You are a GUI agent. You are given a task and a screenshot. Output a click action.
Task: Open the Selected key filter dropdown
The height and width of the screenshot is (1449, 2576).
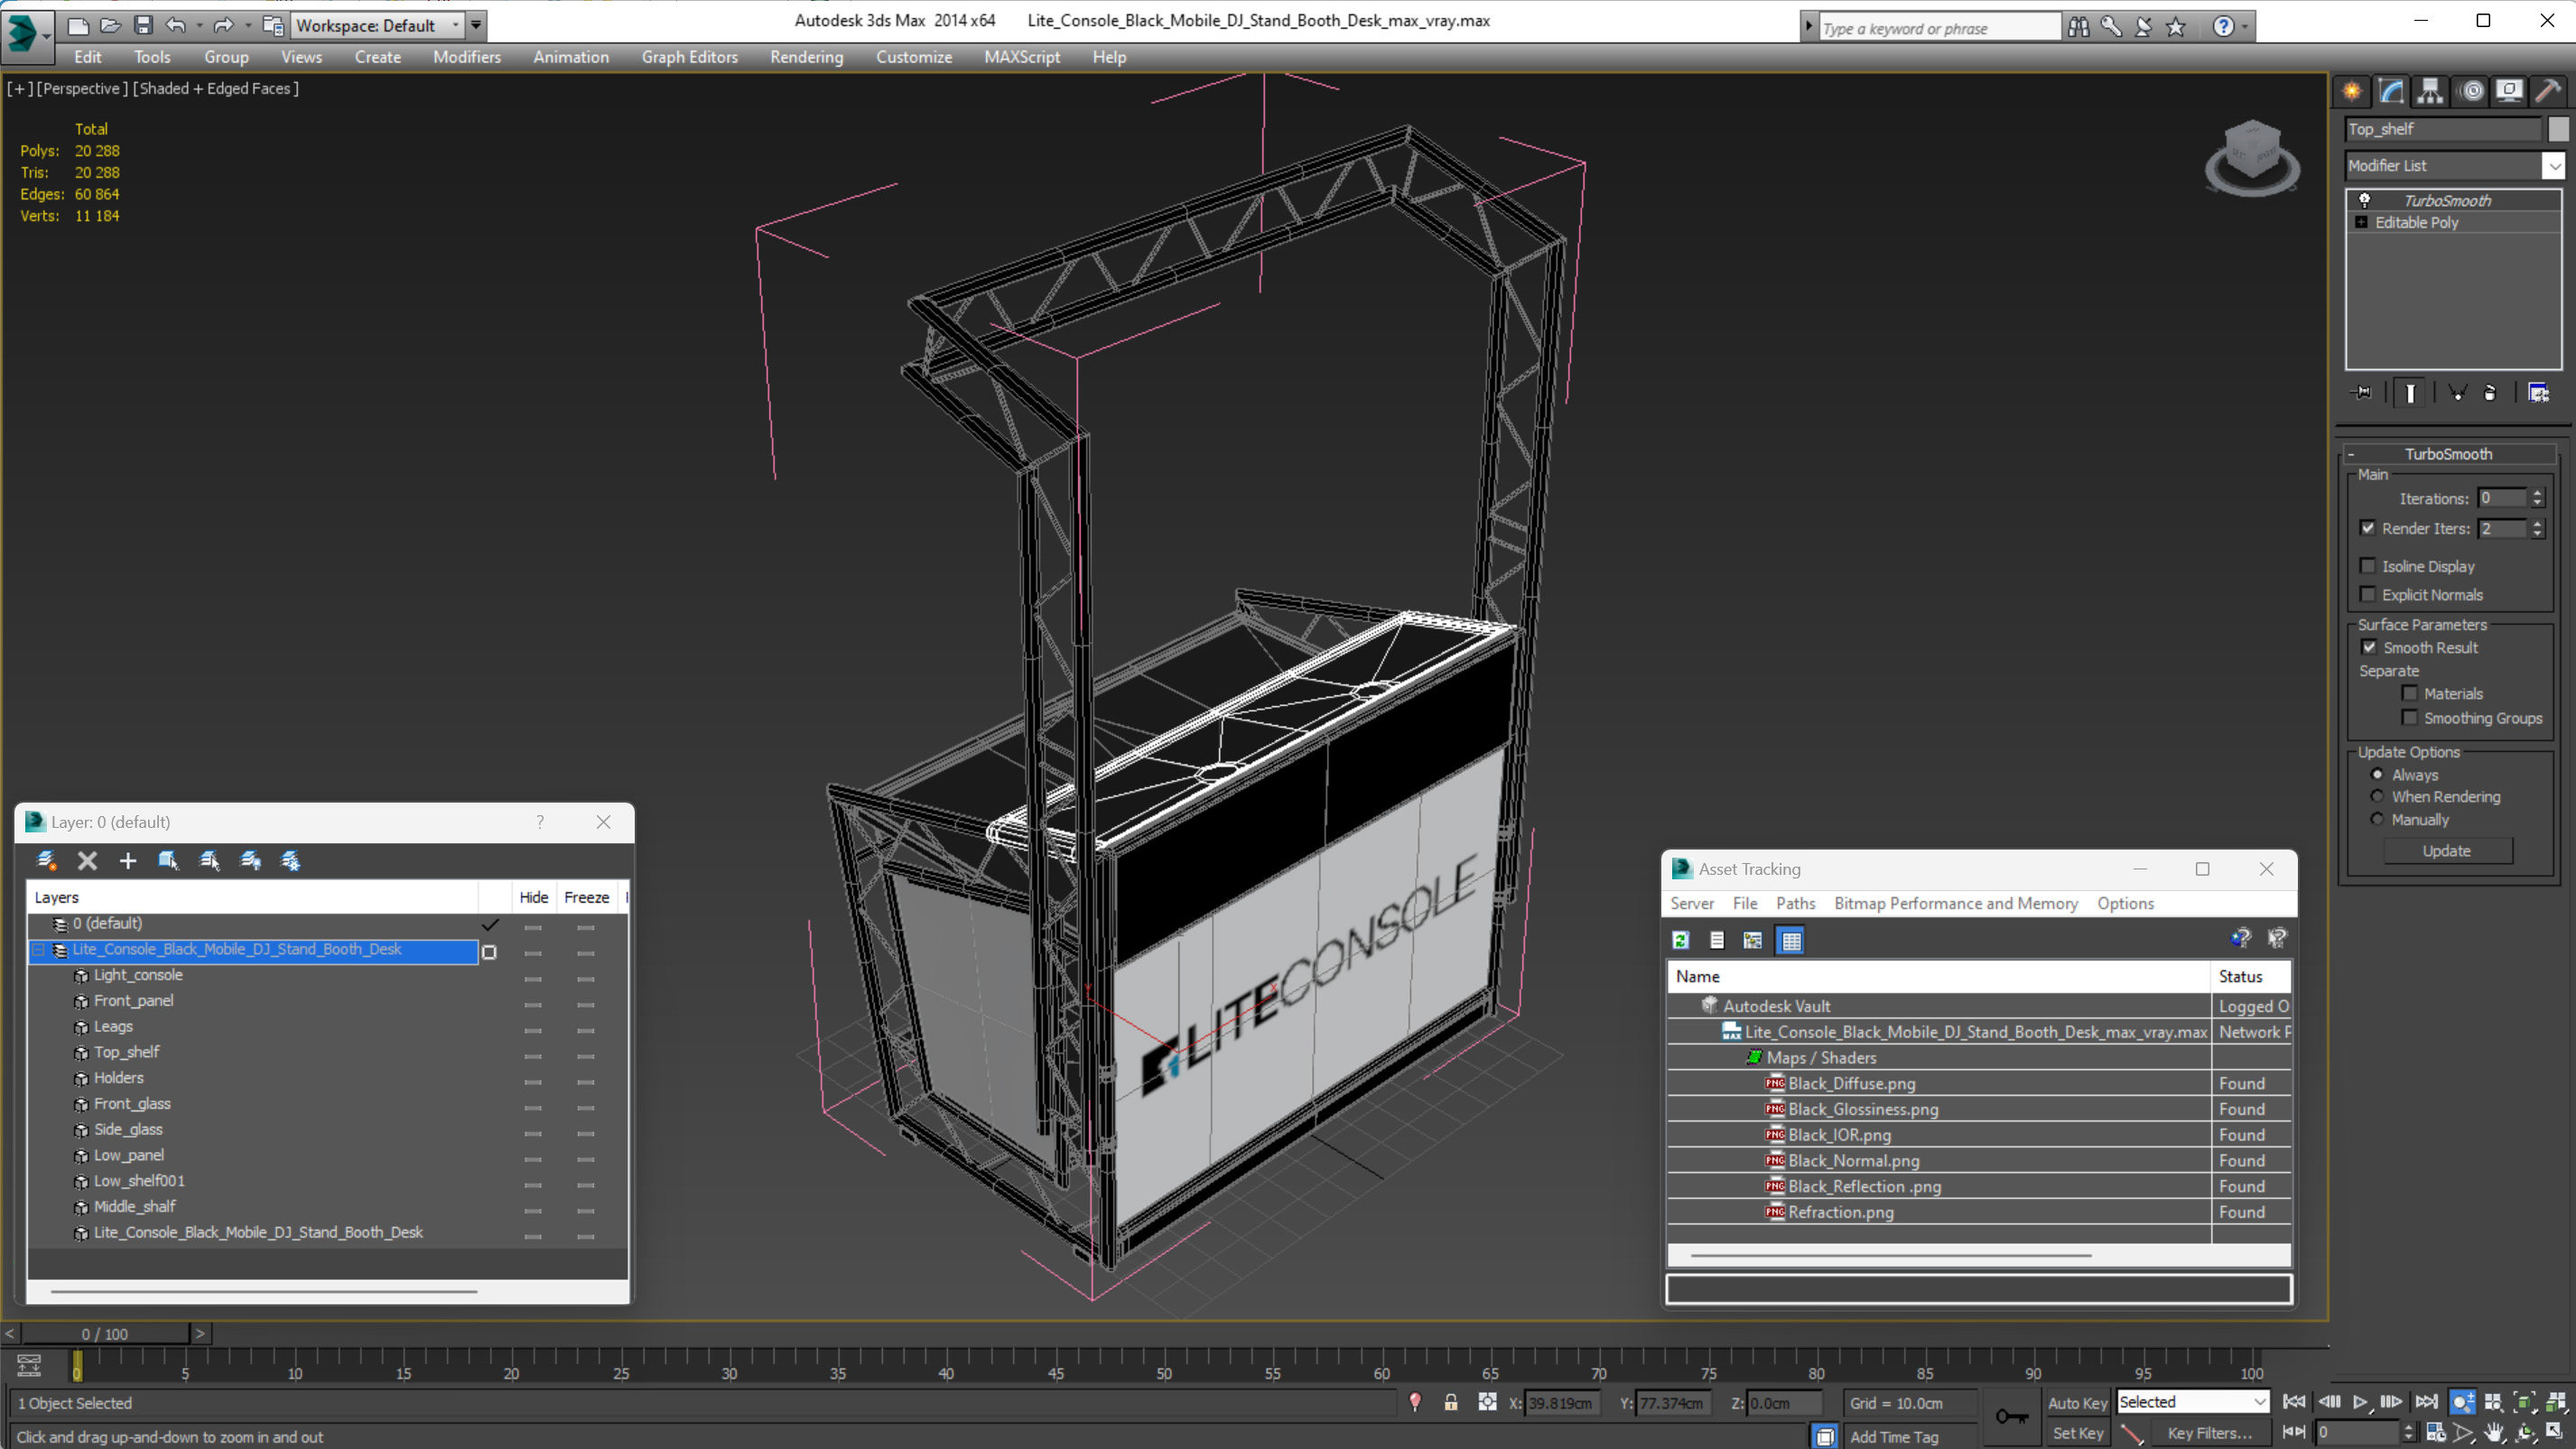pyautogui.click(x=2193, y=1402)
